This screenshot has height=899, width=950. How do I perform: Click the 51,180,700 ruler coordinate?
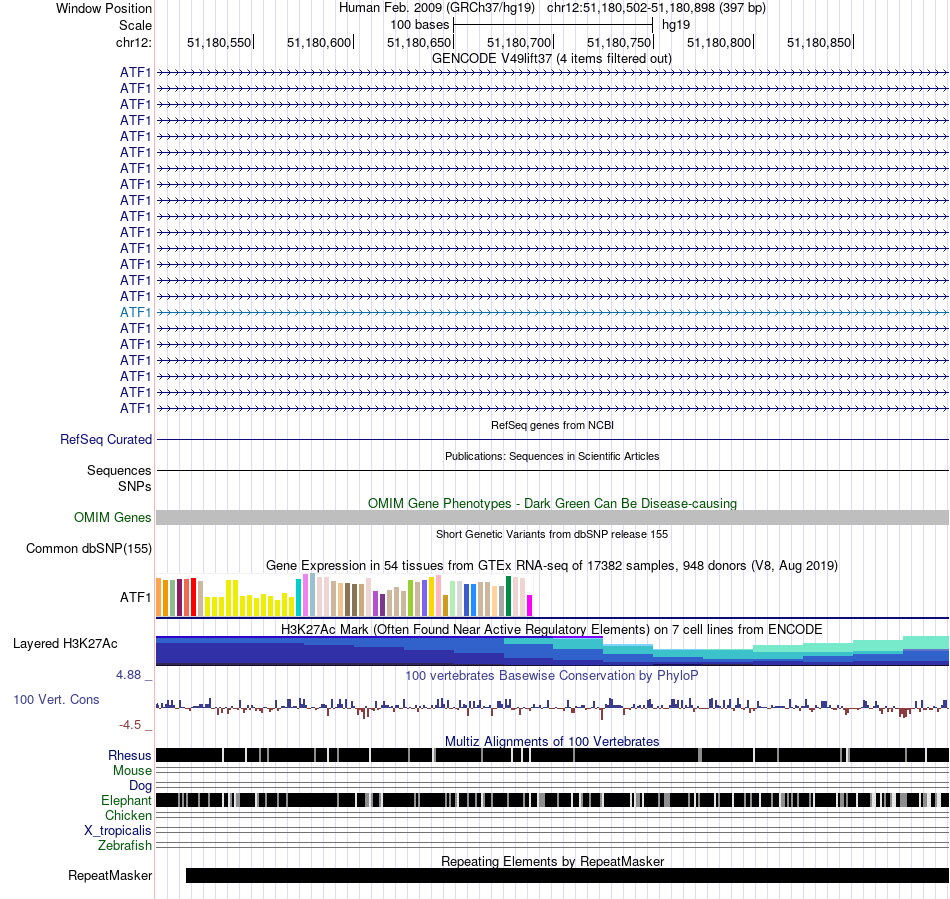[x=519, y=42]
